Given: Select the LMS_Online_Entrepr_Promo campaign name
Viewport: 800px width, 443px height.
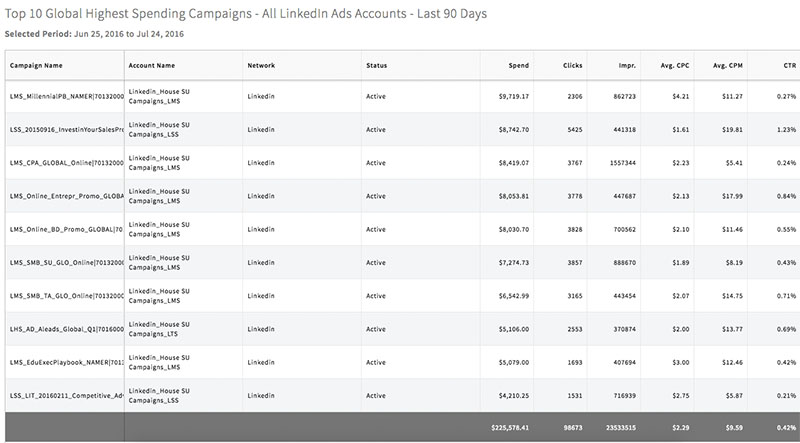Looking at the screenshot, I should click(65, 196).
